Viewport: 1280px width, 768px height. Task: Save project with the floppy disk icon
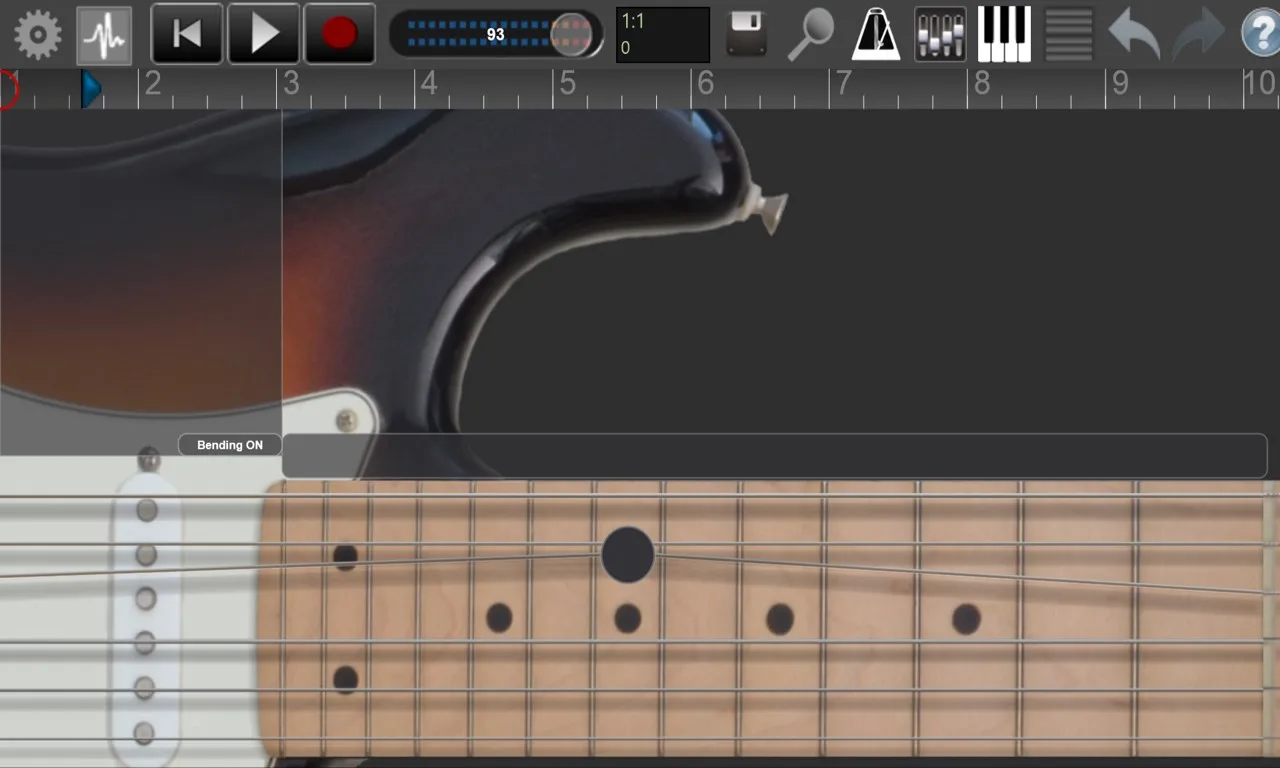[x=746, y=35]
